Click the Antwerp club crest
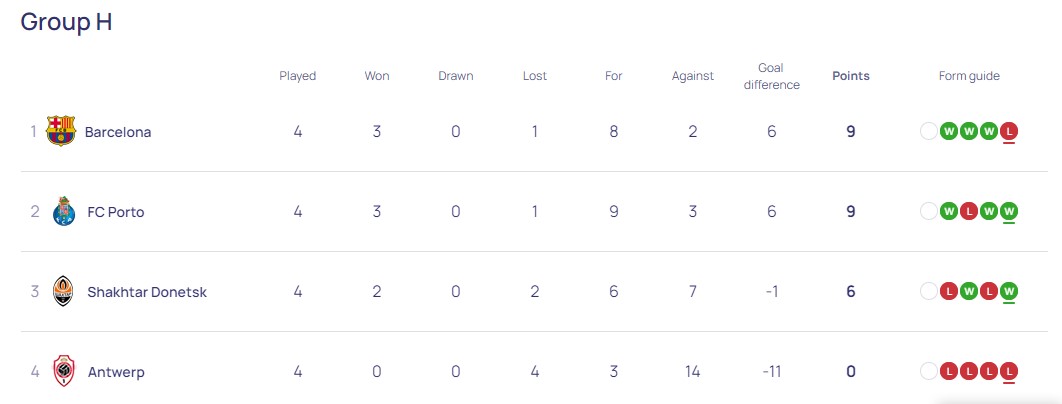 tap(64, 371)
